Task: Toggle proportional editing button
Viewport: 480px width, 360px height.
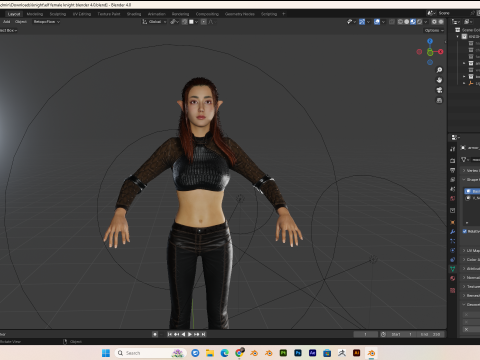Action: pos(203,22)
